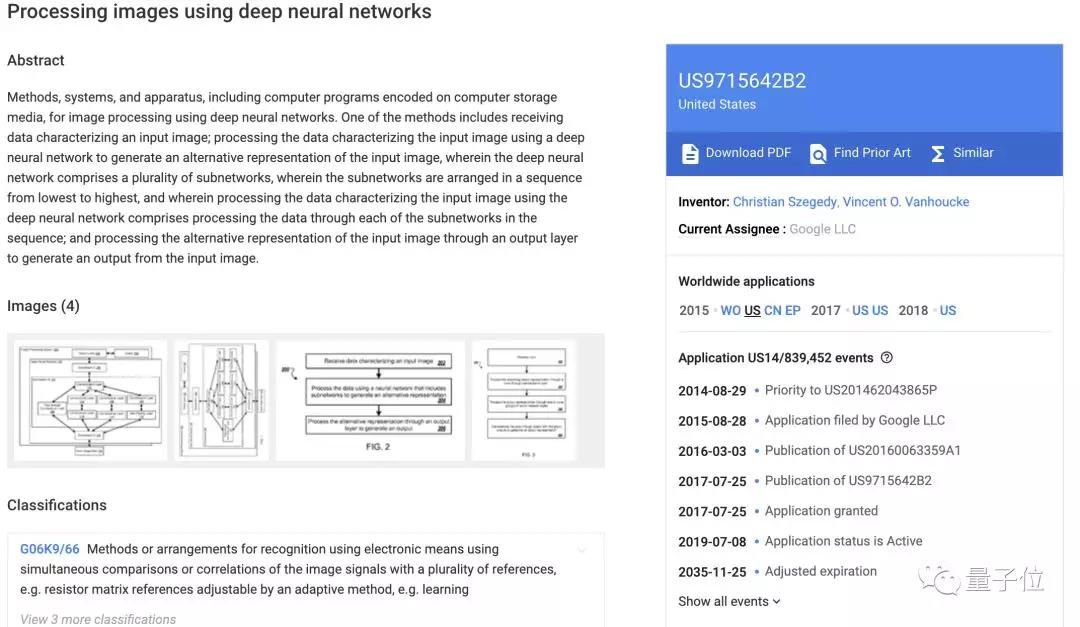The width and height of the screenshot is (1080, 627).
Task: Click the Worldwide applications heading
Action: (x=746, y=281)
